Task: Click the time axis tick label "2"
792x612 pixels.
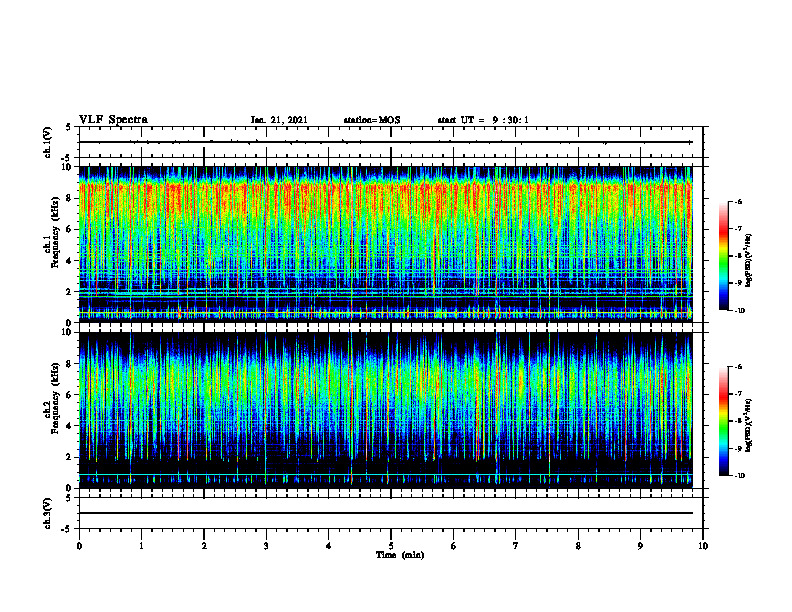Action: 204,546
